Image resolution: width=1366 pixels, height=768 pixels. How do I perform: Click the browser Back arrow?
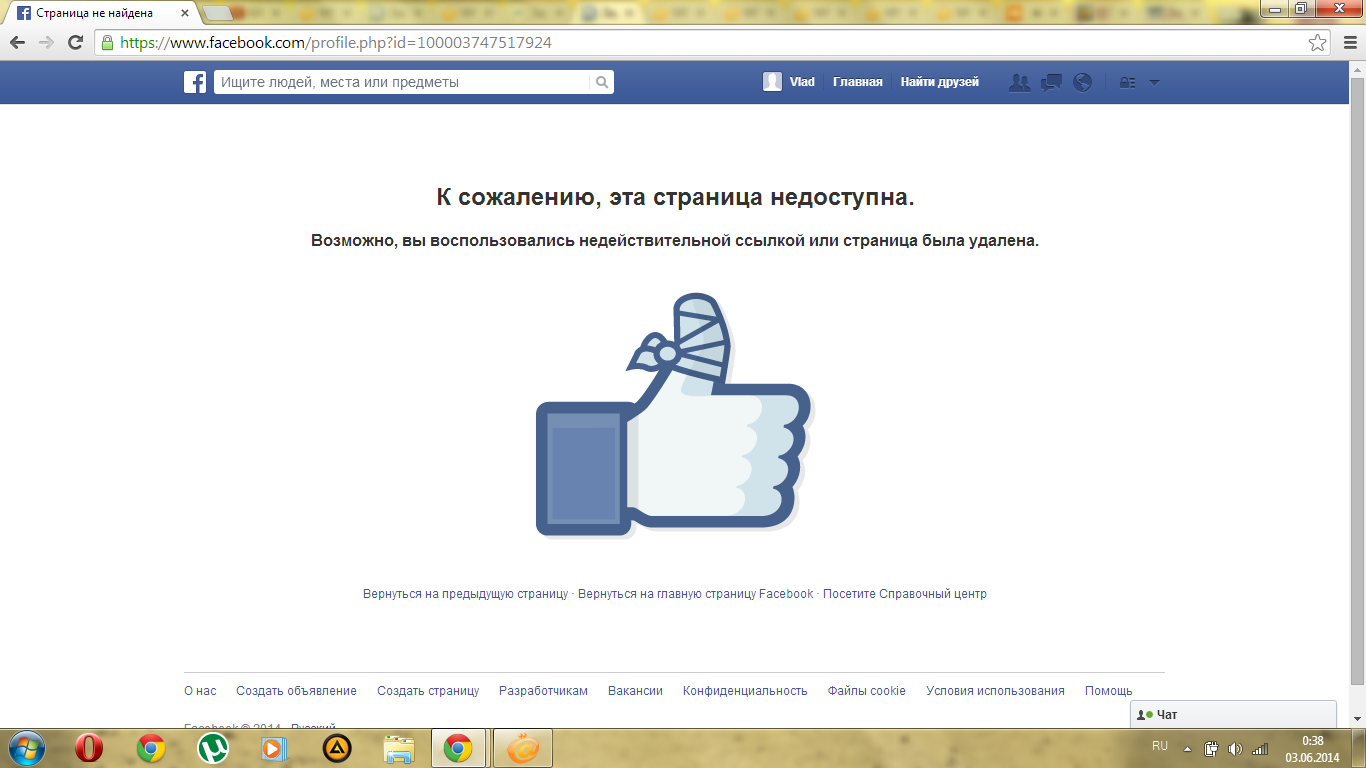coord(18,42)
